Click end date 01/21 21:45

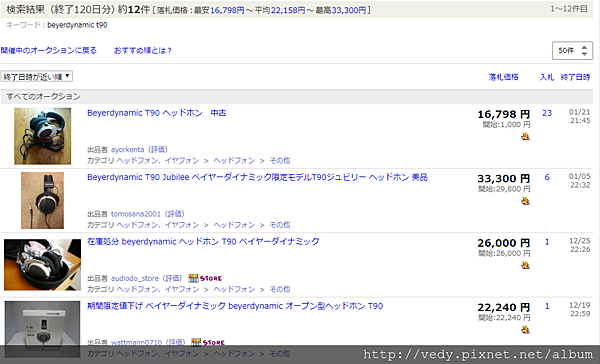(580, 116)
